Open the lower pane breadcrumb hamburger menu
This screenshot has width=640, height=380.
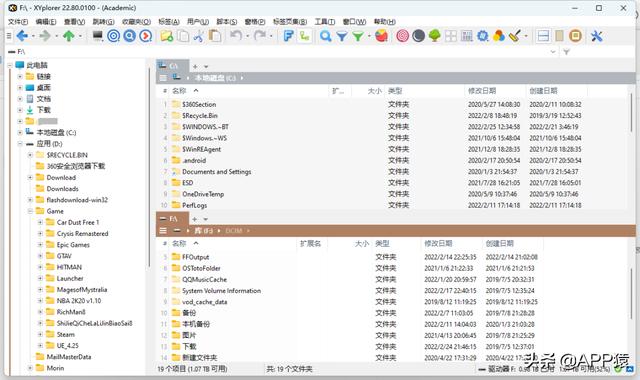pos(163,231)
